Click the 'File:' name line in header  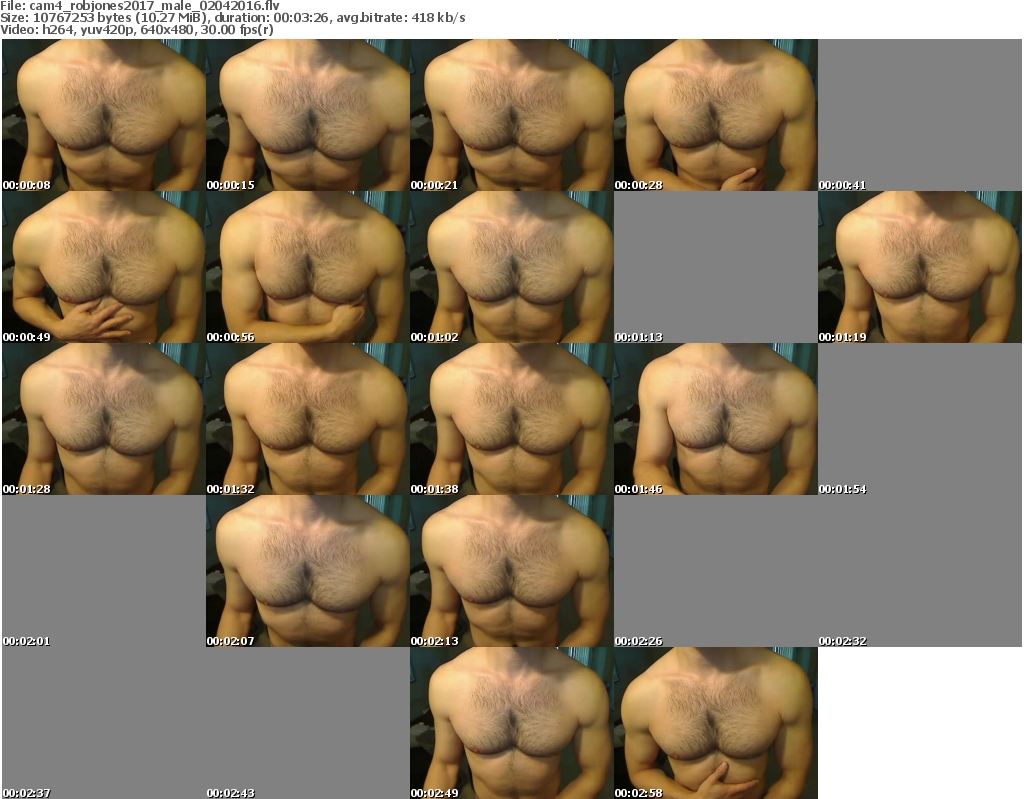(140, 6)
